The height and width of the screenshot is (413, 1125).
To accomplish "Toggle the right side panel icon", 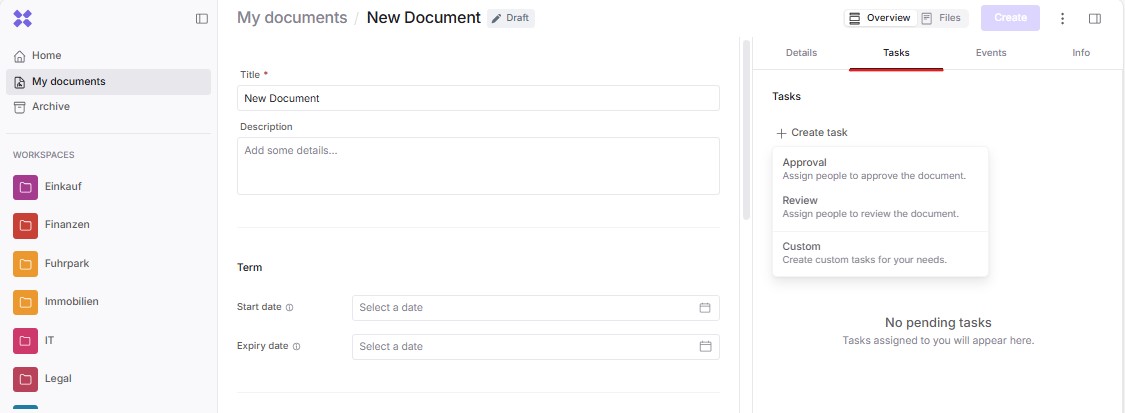I will point(1095,18).
